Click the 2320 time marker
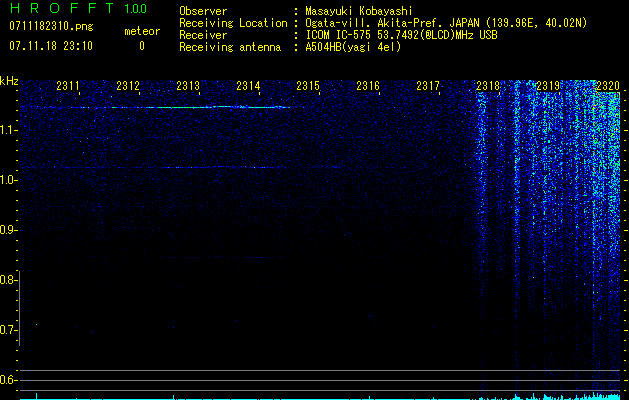629x400 pixels. (x=608, y=85)
